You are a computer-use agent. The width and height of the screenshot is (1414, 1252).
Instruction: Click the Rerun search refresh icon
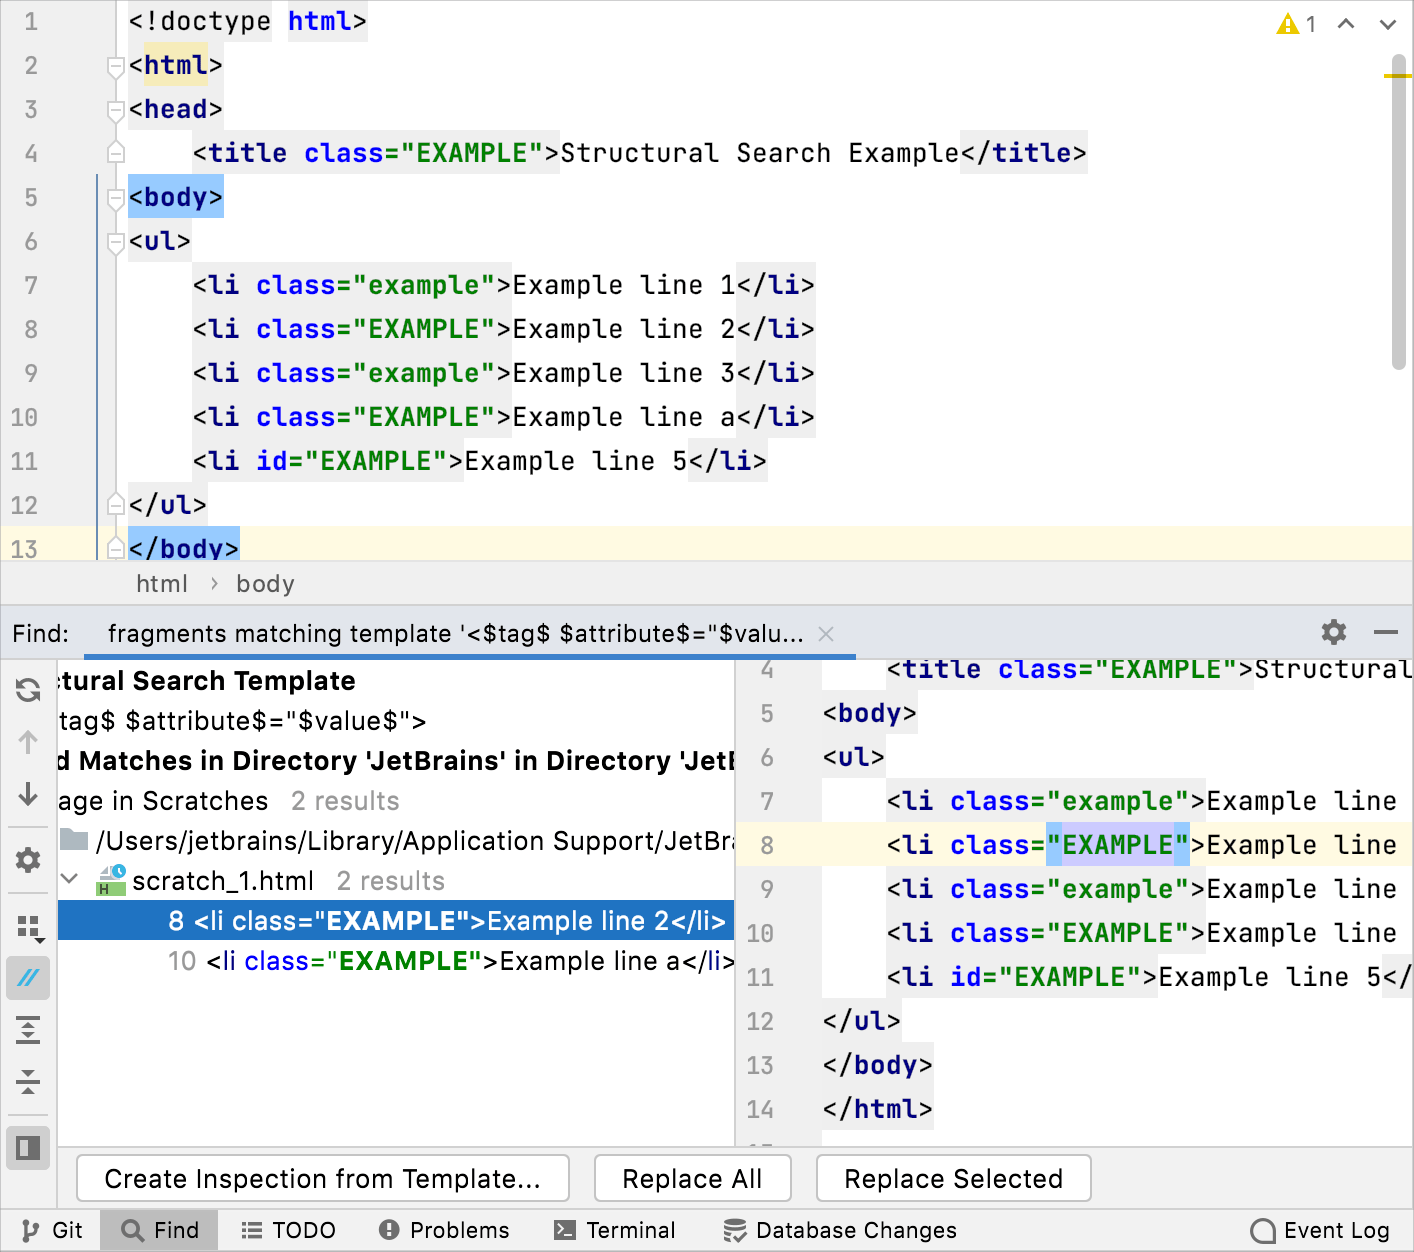pyautogui.click(x=28, y=689)
